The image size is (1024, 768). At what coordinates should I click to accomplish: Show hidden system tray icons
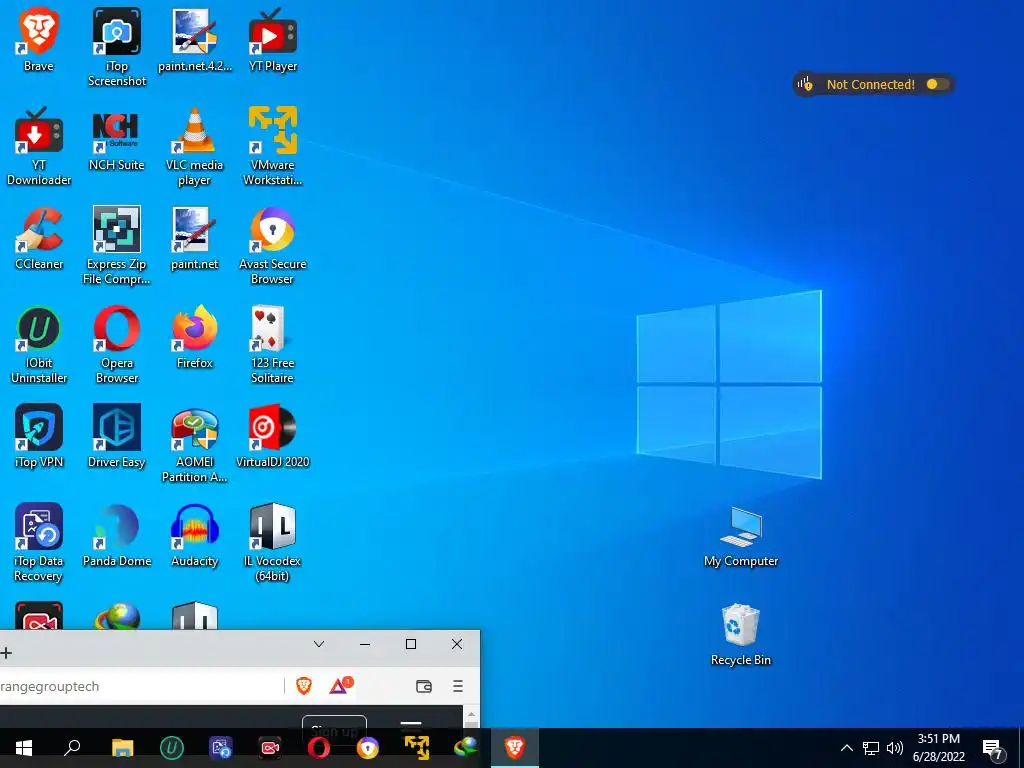(846, 748)
